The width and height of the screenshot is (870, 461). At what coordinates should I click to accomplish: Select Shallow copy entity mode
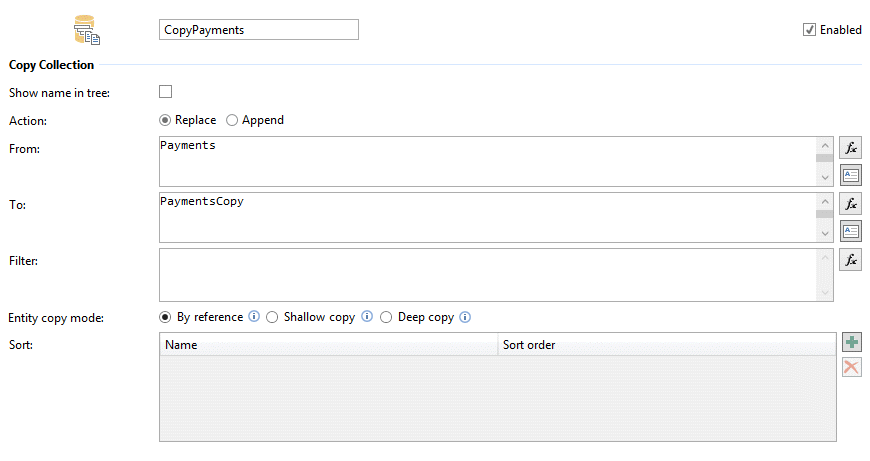coord(272,317)
